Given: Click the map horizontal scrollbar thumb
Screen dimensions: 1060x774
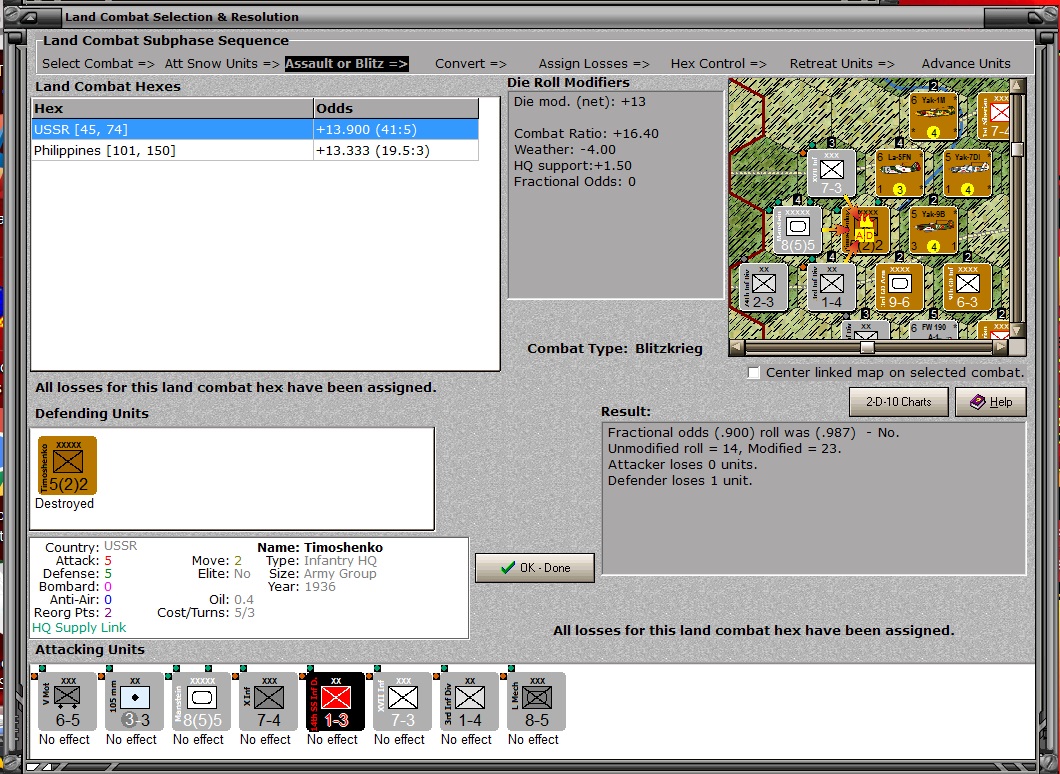Looking at the screenshot, I should pos(867,347).
